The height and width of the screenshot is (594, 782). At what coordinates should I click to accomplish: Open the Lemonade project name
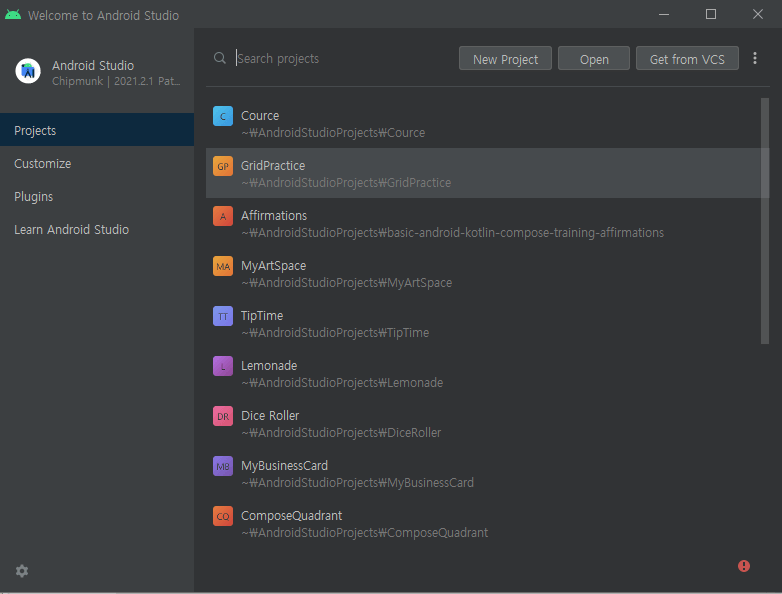tap(269, 366)
